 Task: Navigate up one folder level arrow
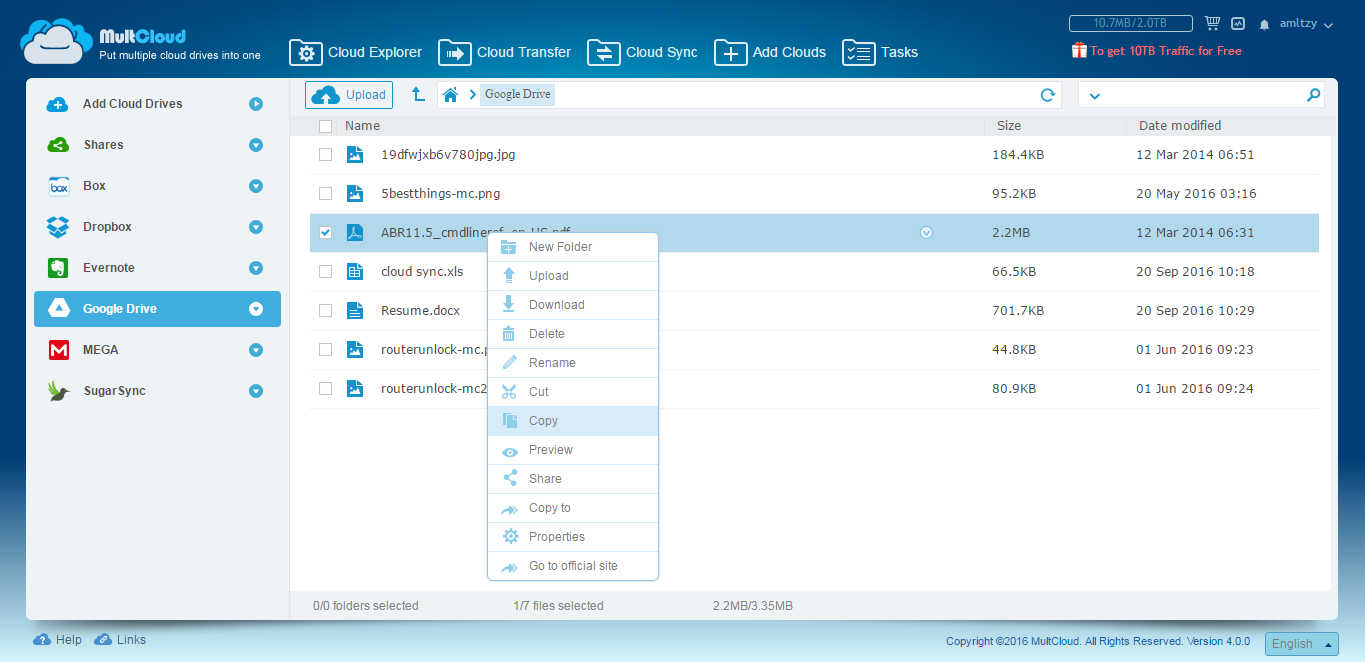418,95
